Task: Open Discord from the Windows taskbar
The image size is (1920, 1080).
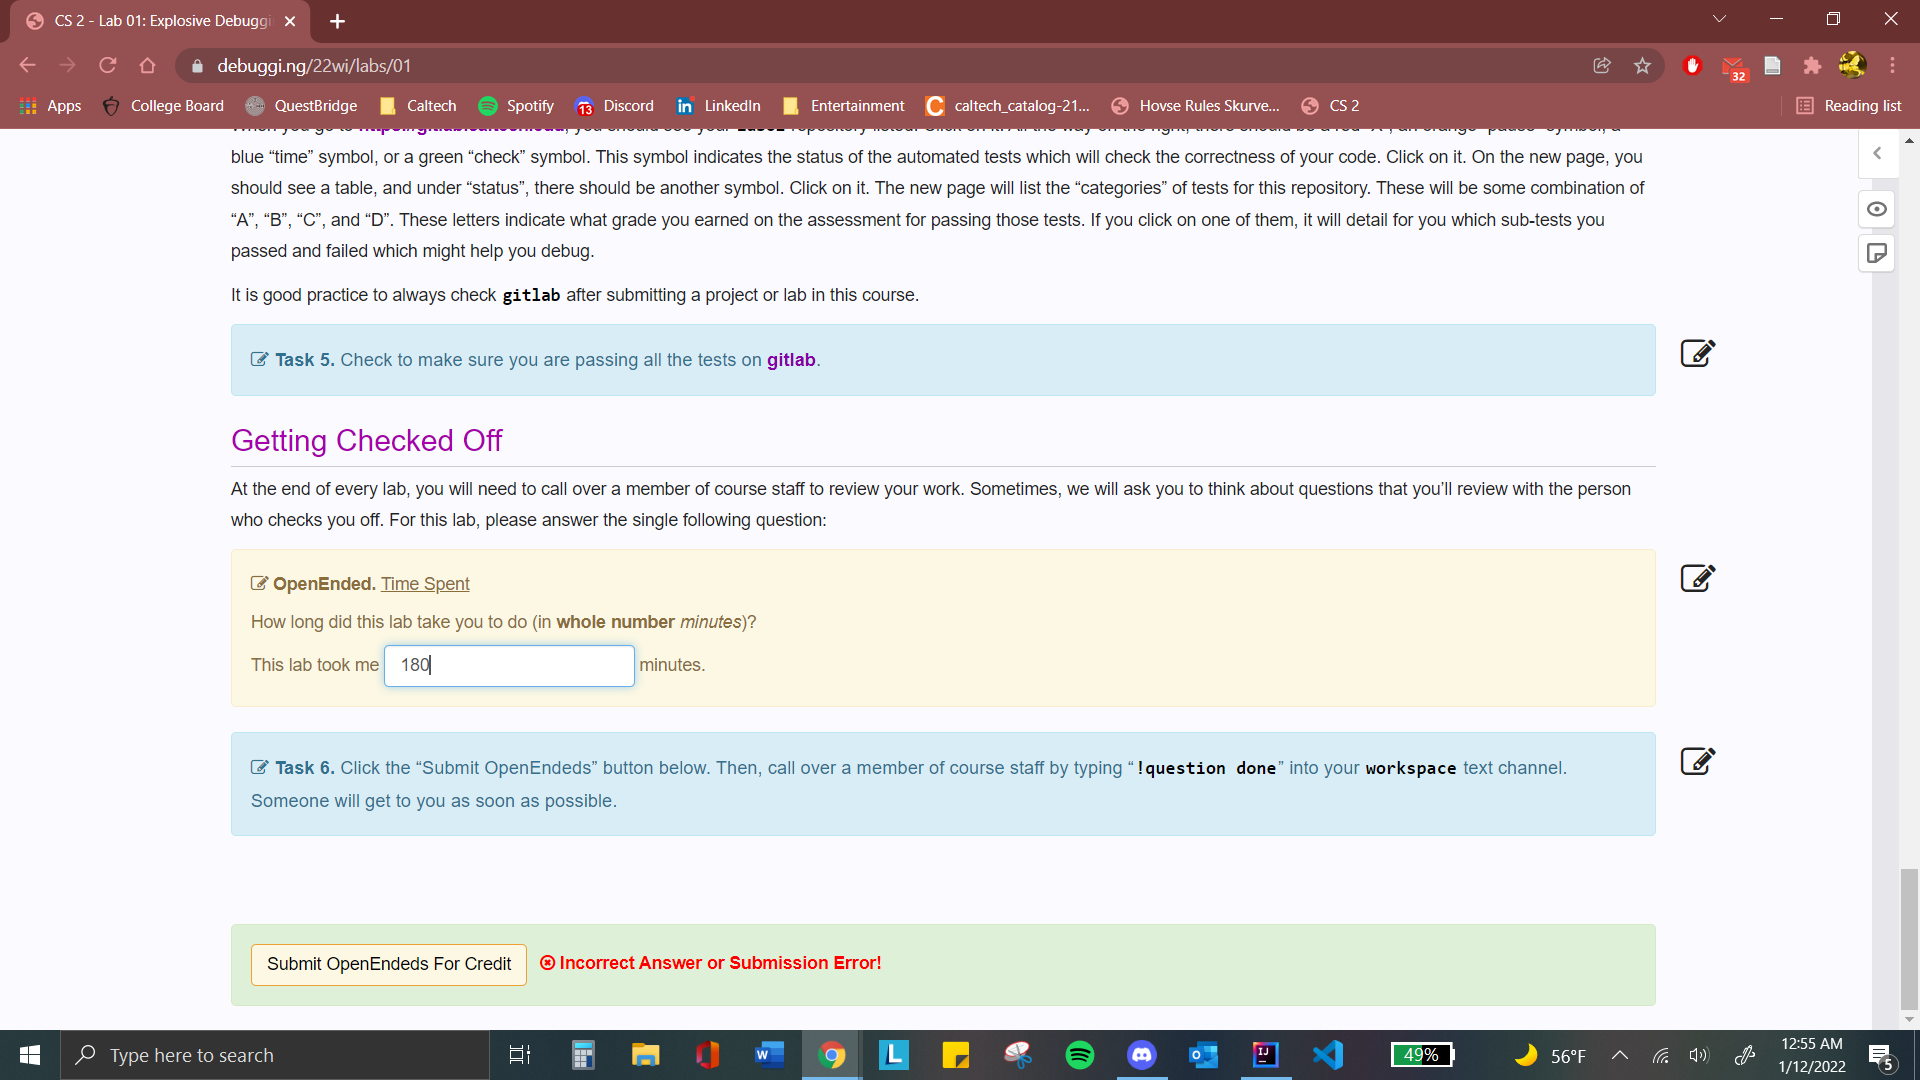Action: pos(1141,1056)
